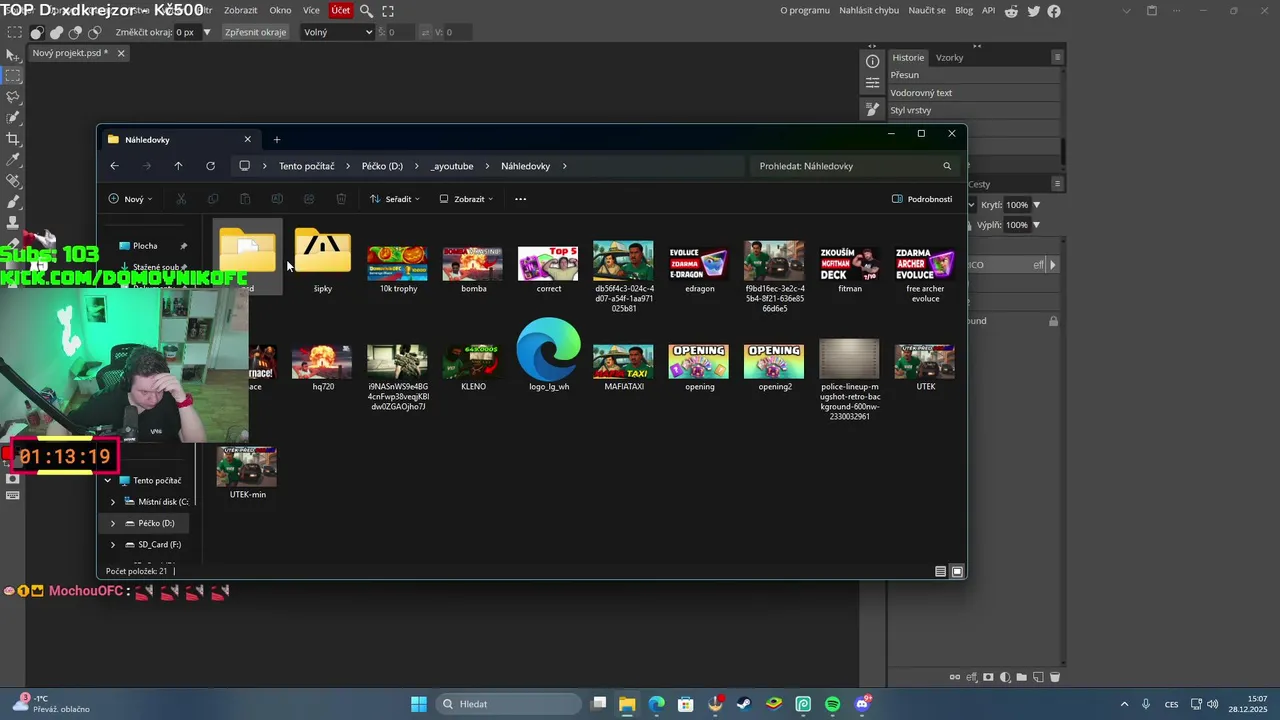Click the search magnifier in Explorer search box
This screenshot has width=1280, height=720.
(947, 166)
